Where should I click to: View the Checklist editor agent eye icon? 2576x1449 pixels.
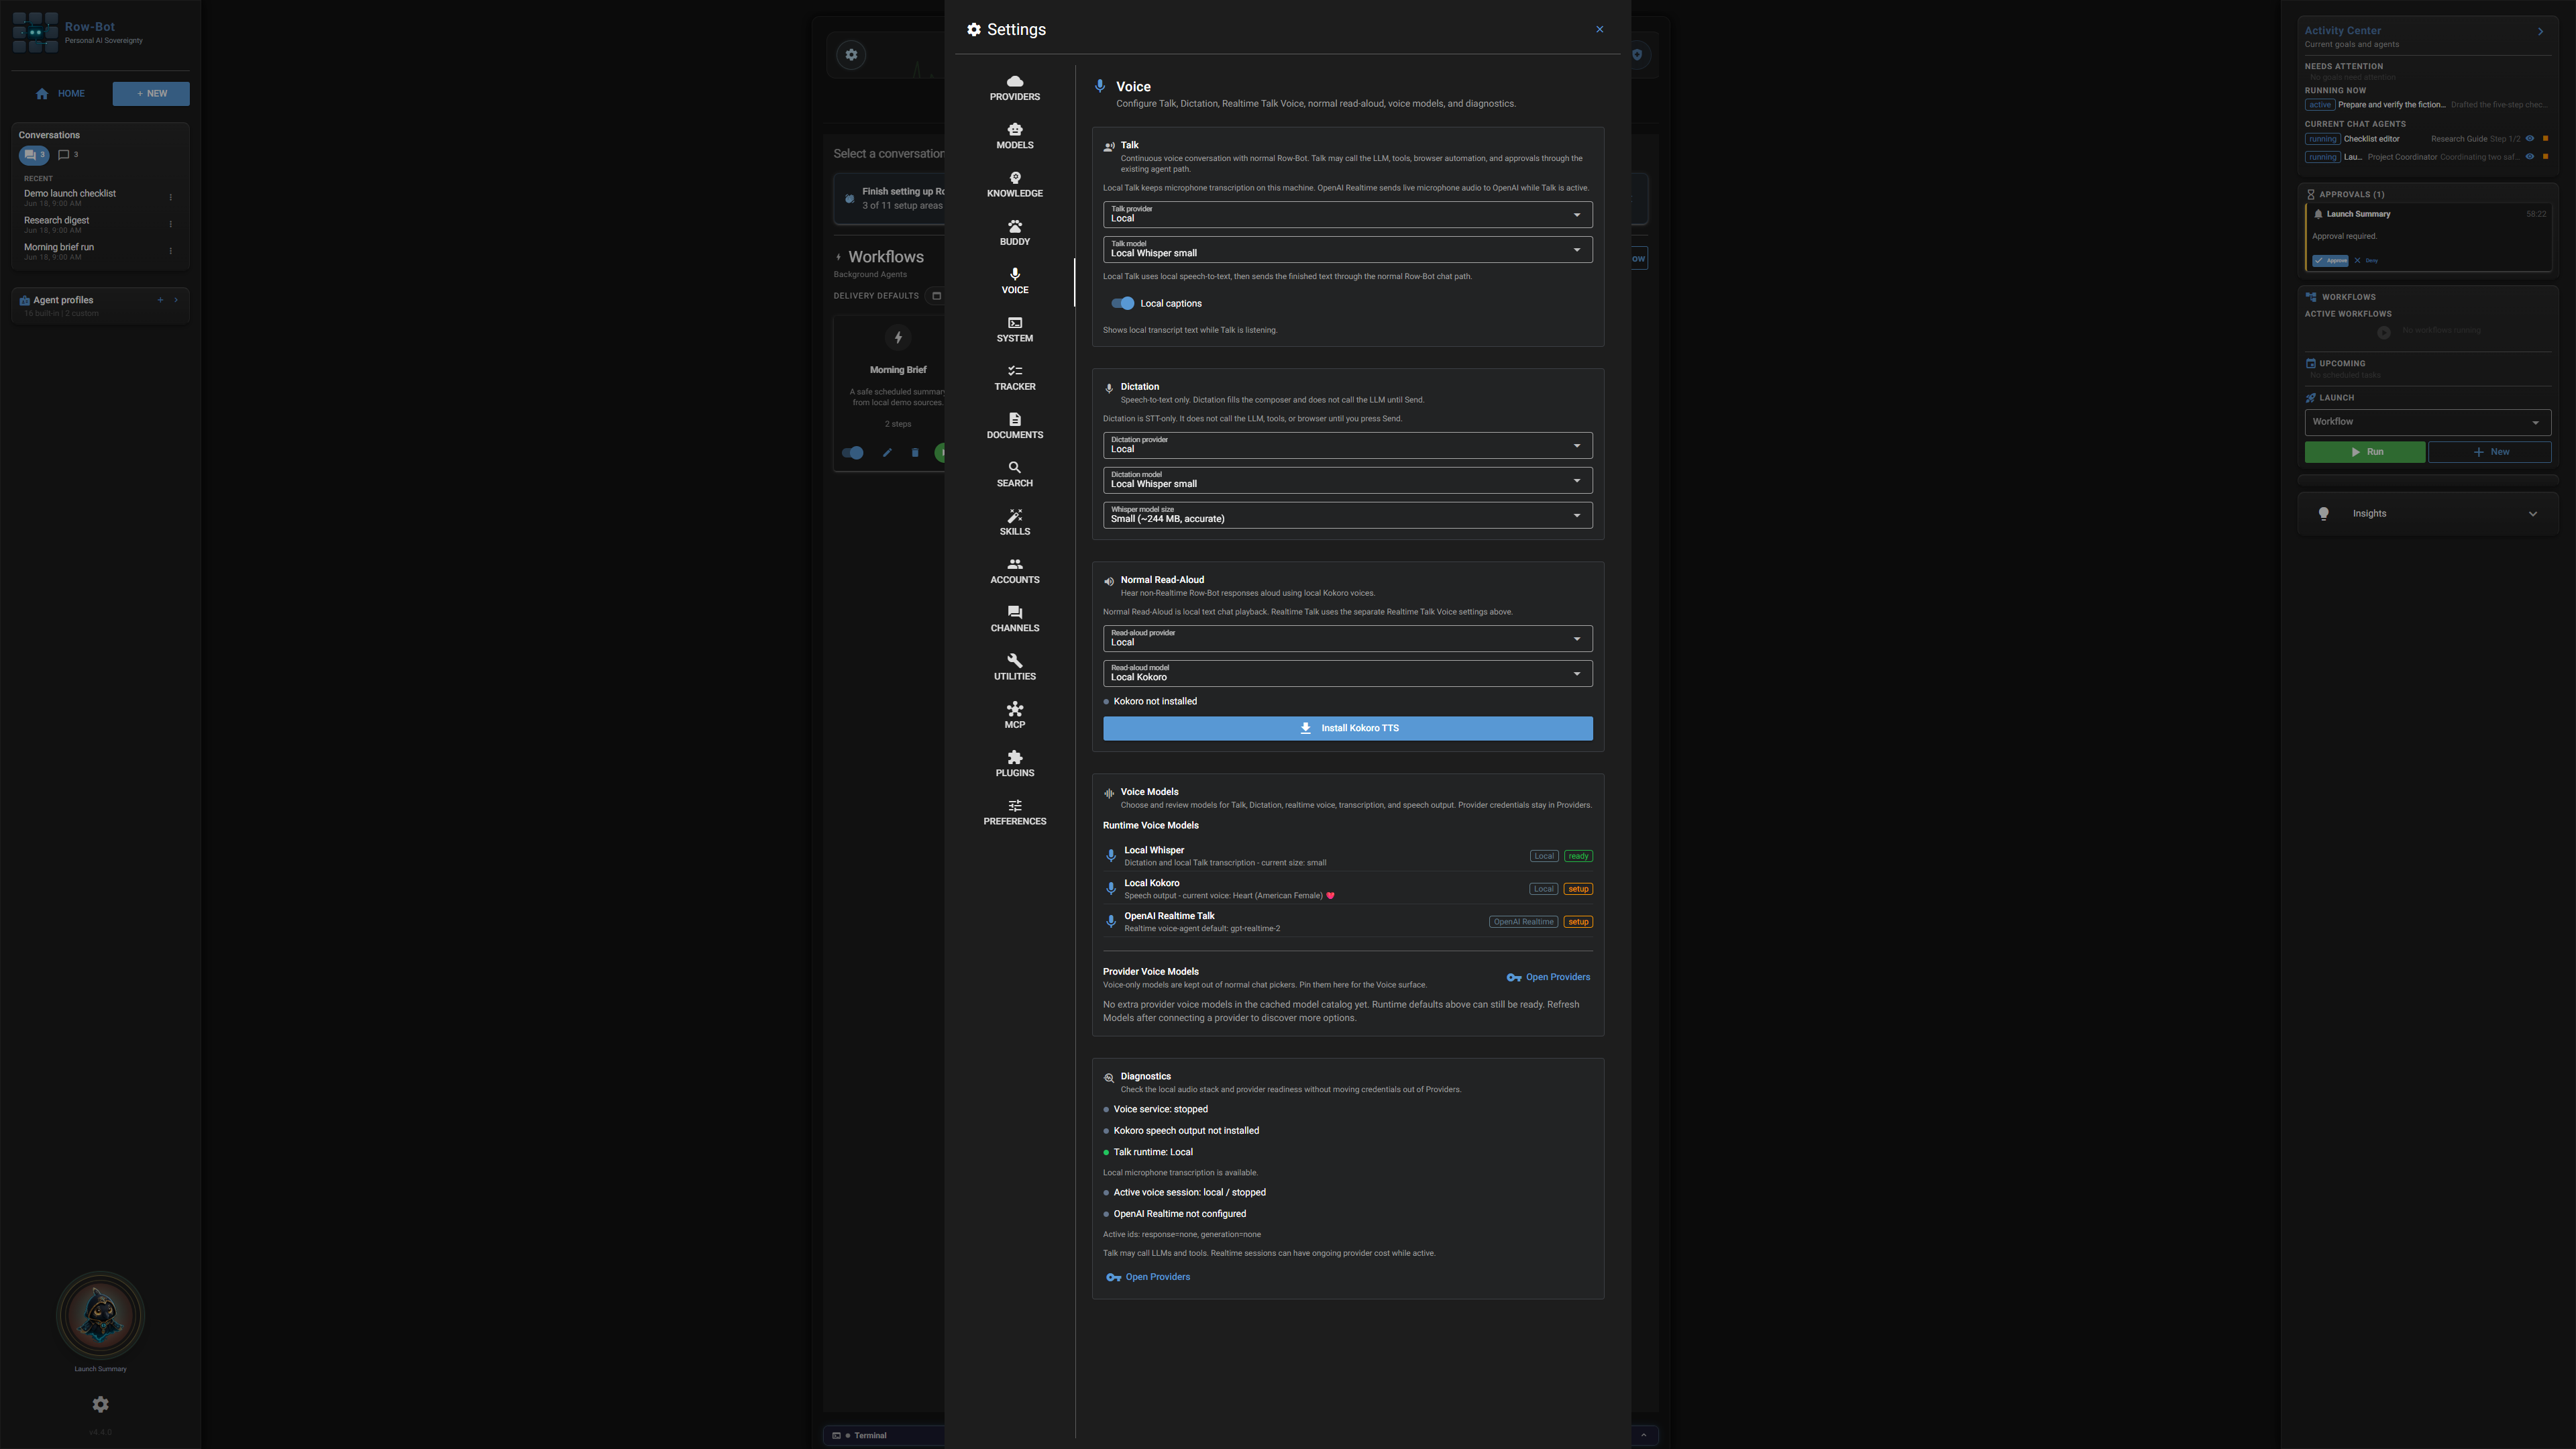pos(2530,139)
